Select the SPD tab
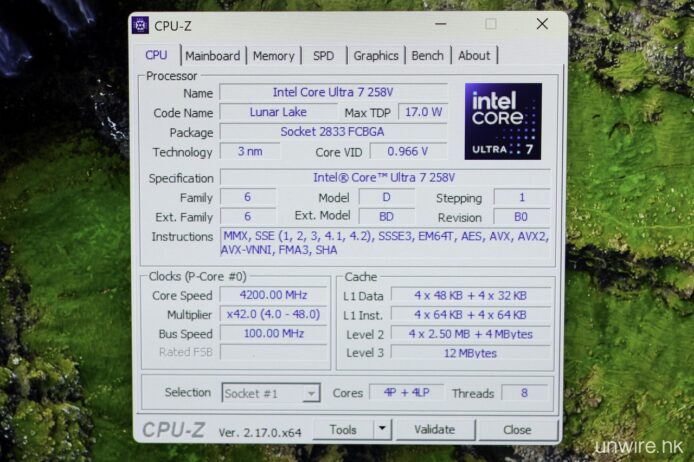 click(324, 56)
